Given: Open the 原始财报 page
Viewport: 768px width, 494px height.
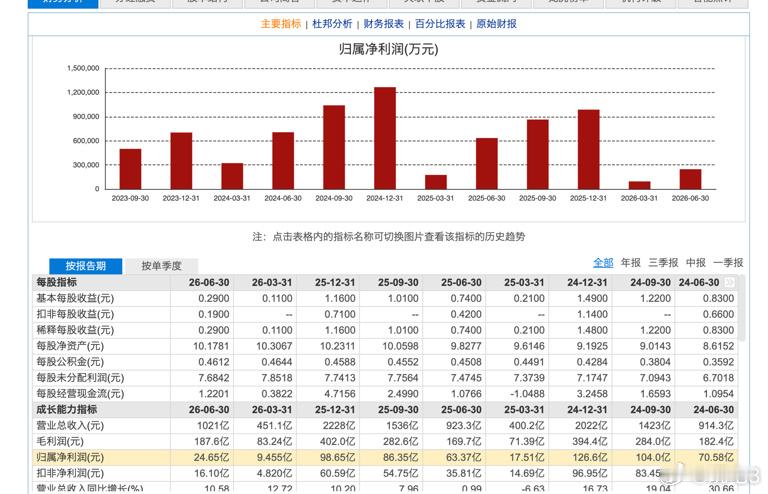Looking at the screenshot, I should (496, 24).
